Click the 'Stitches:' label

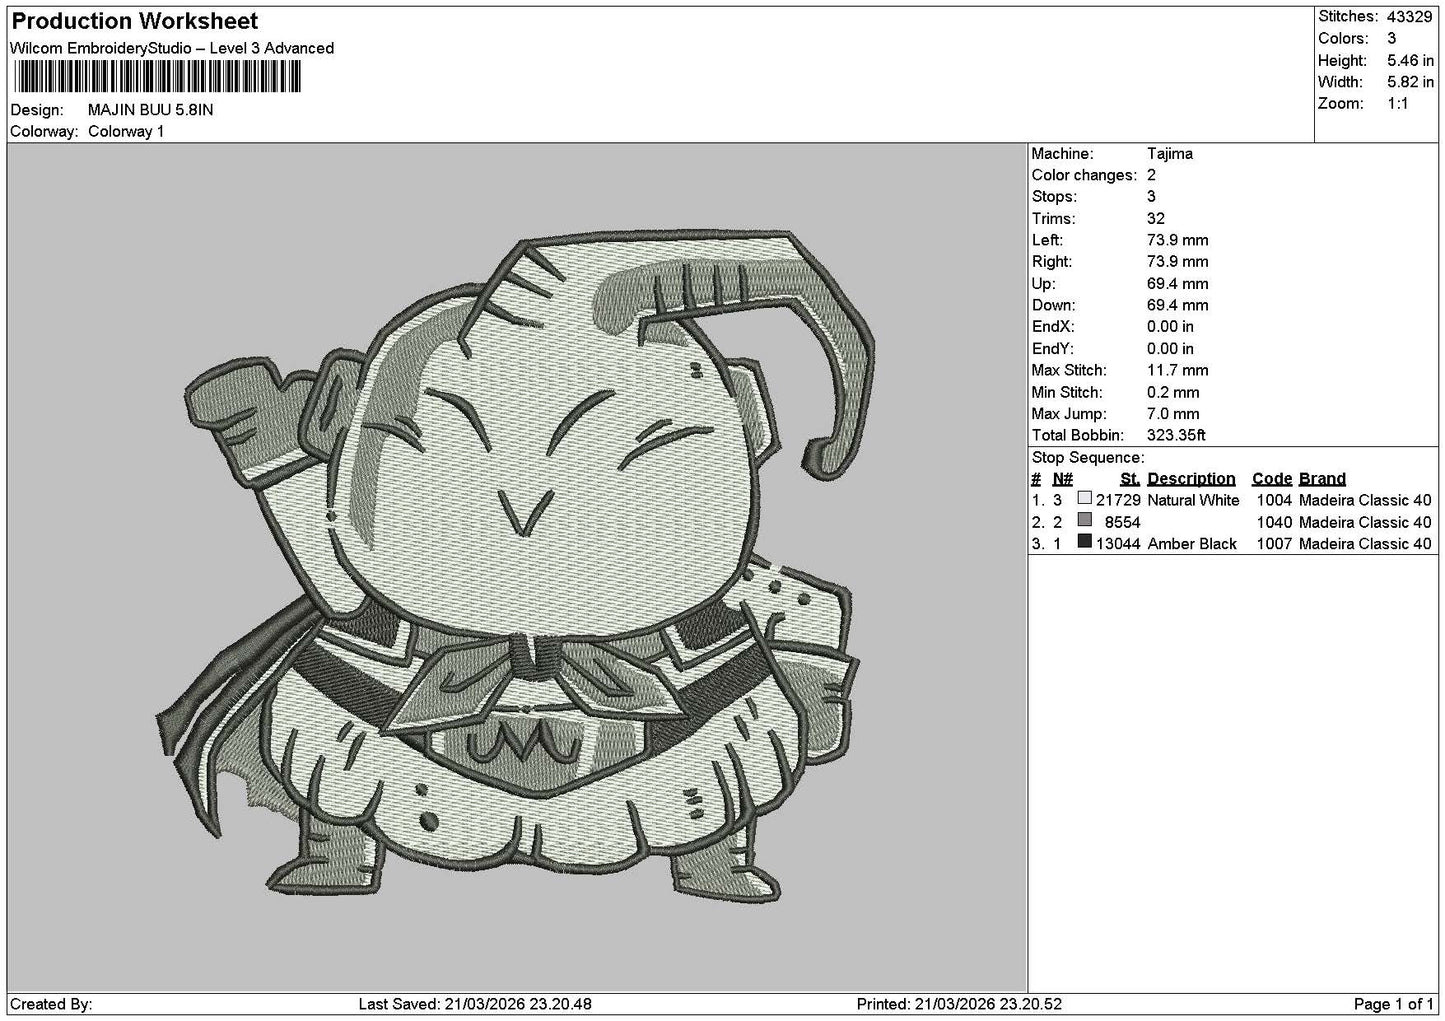[1348, 16]
